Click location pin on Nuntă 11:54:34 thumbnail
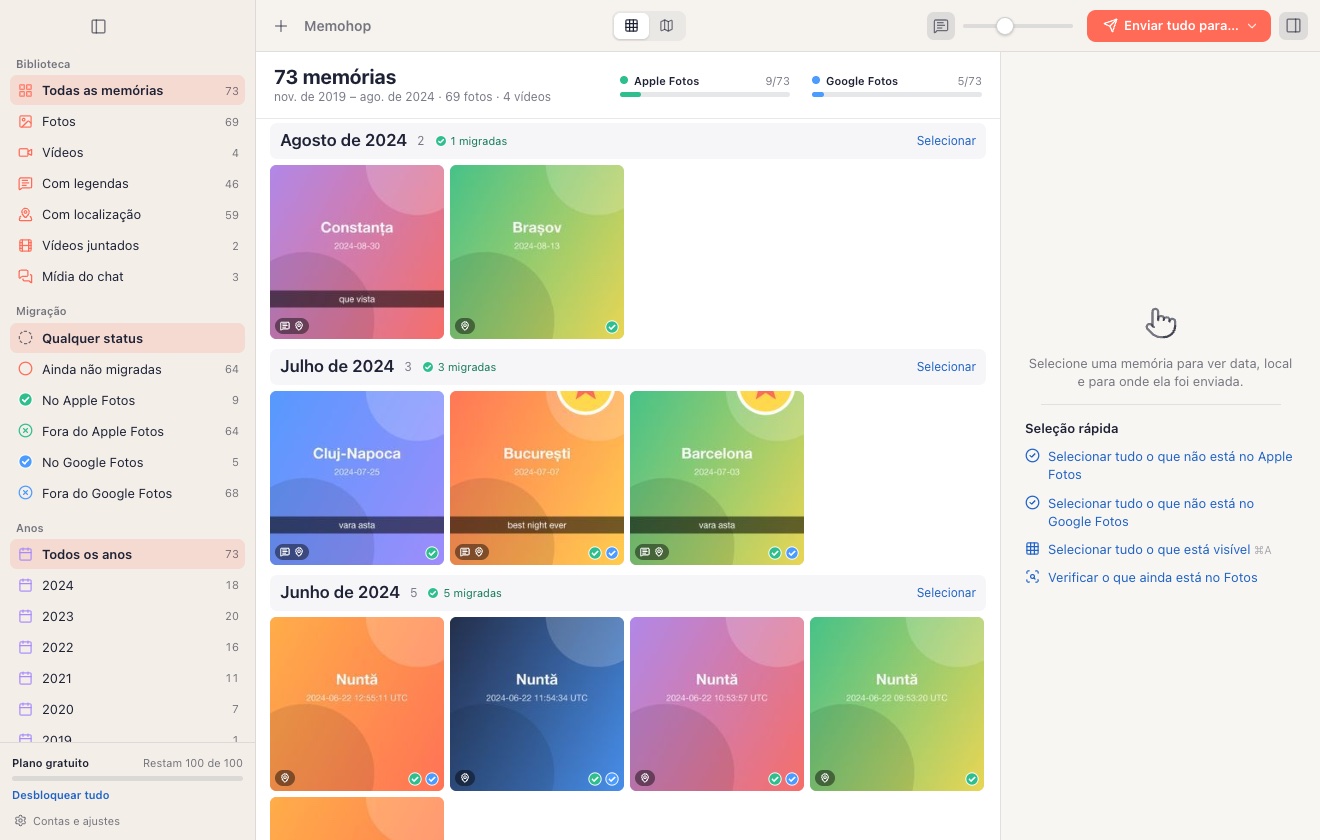This screenshot has height=840, width=1320. pos(465,778)
